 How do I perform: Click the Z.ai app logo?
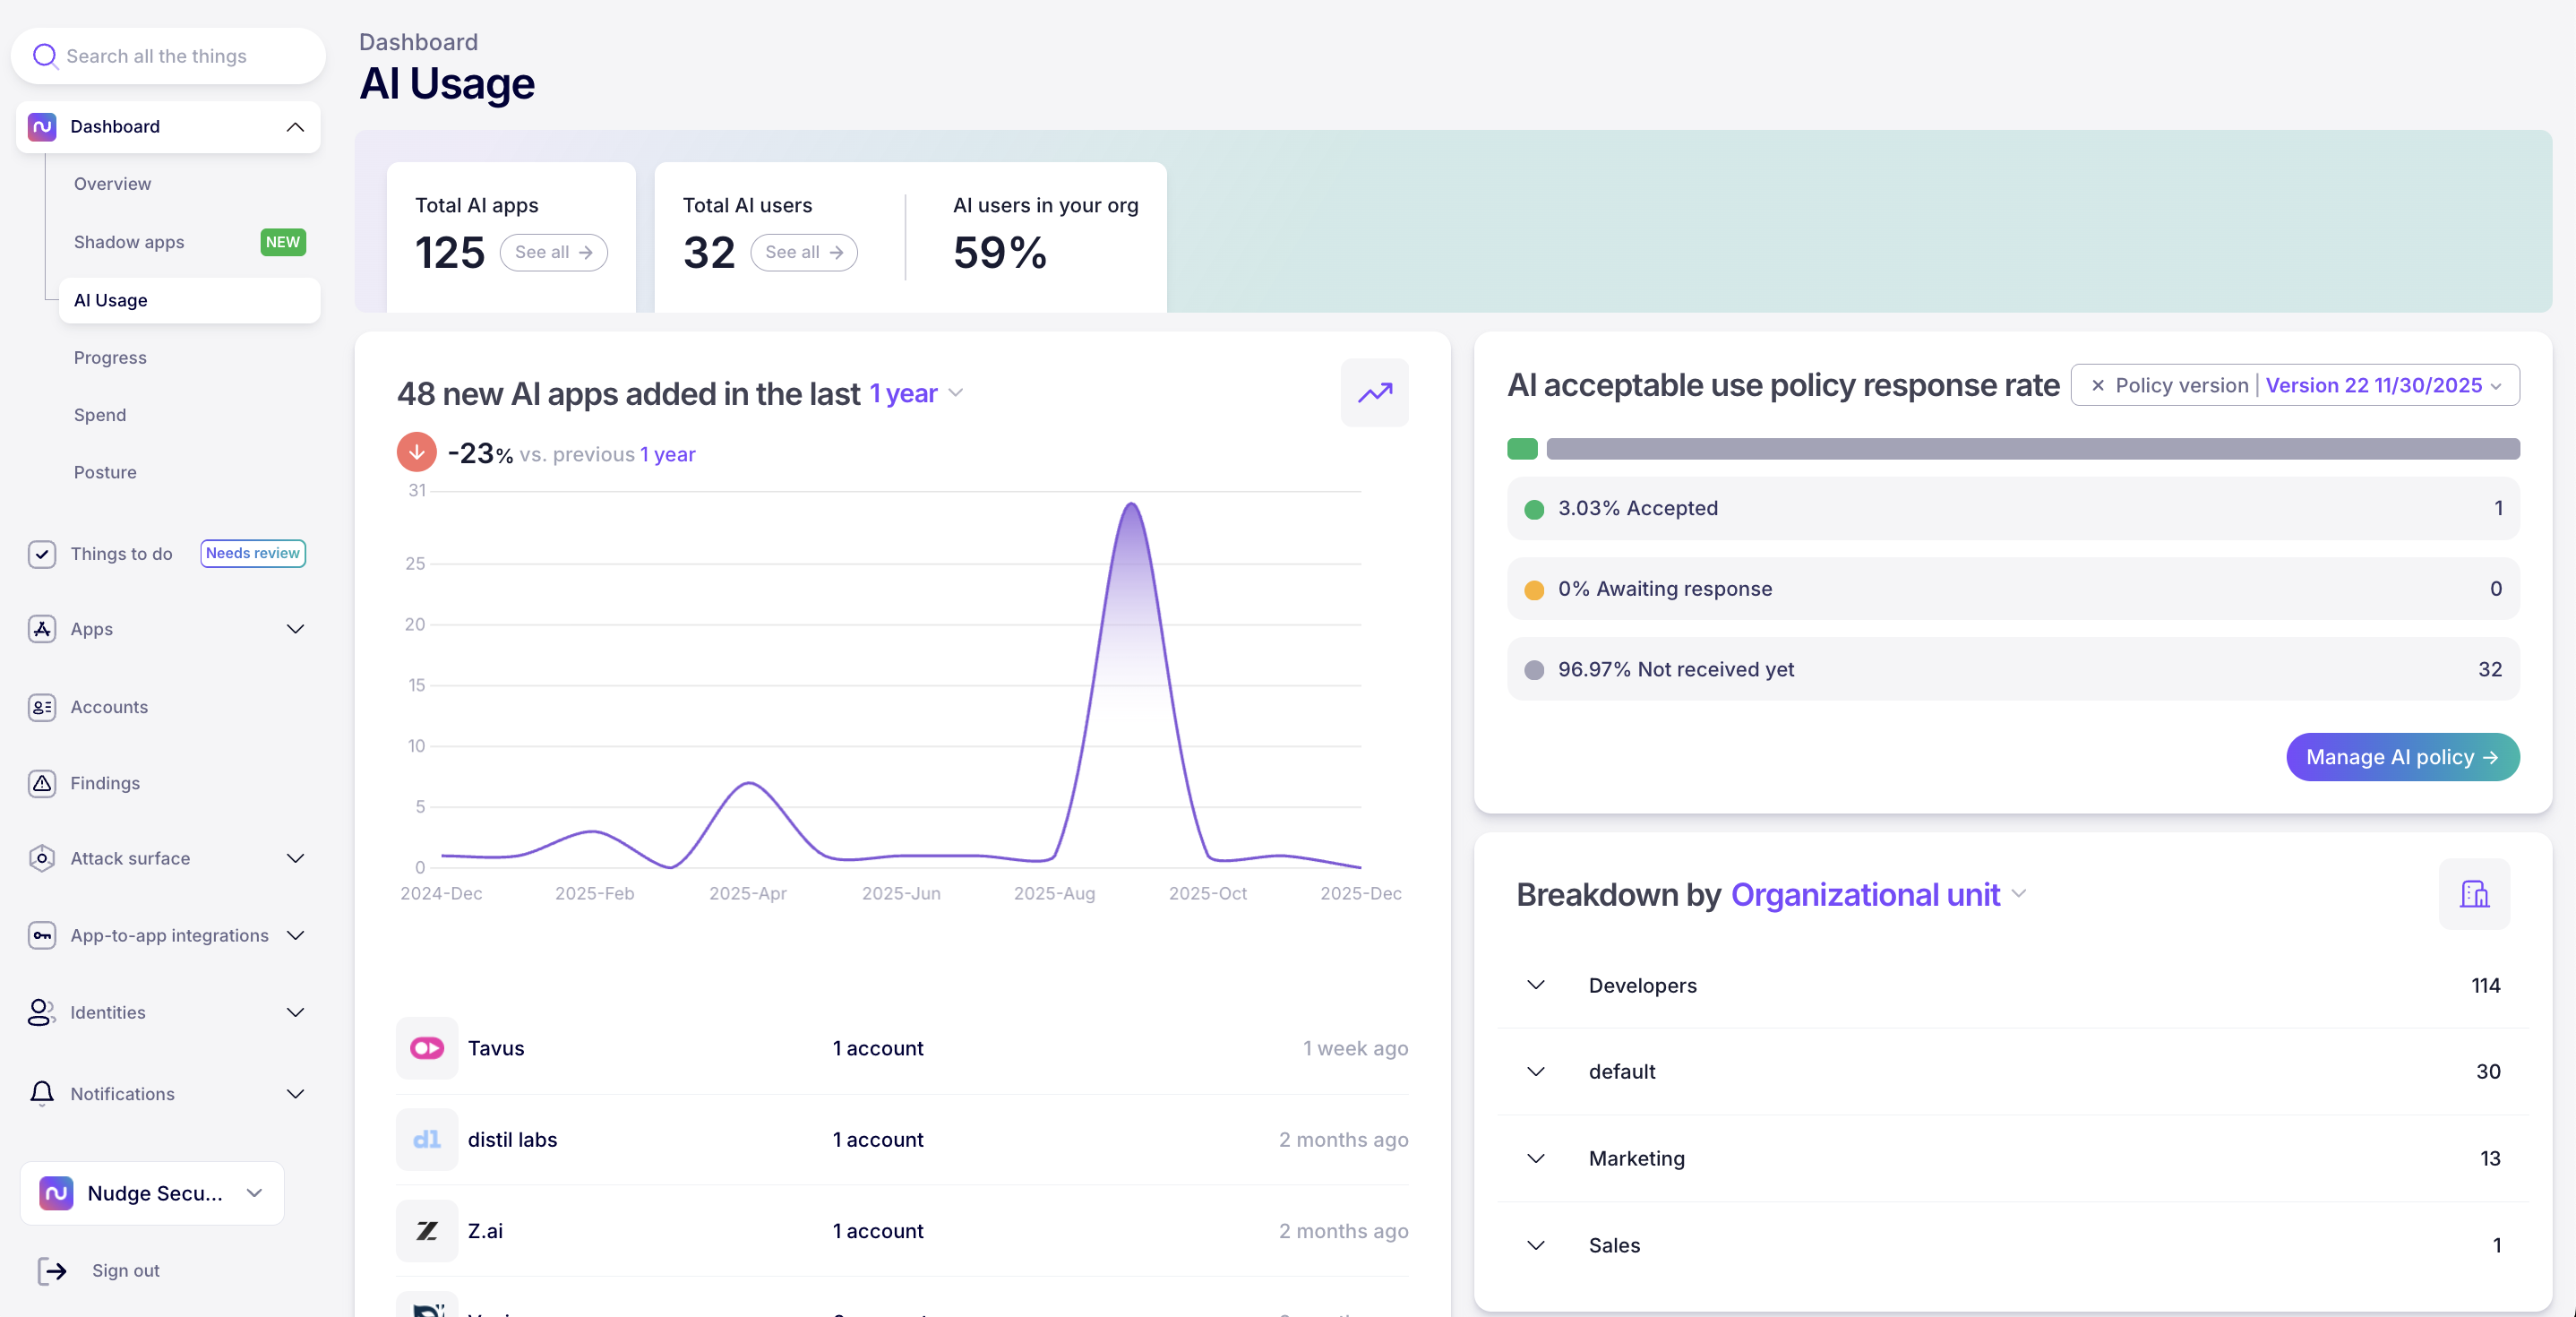[427, 1231]
